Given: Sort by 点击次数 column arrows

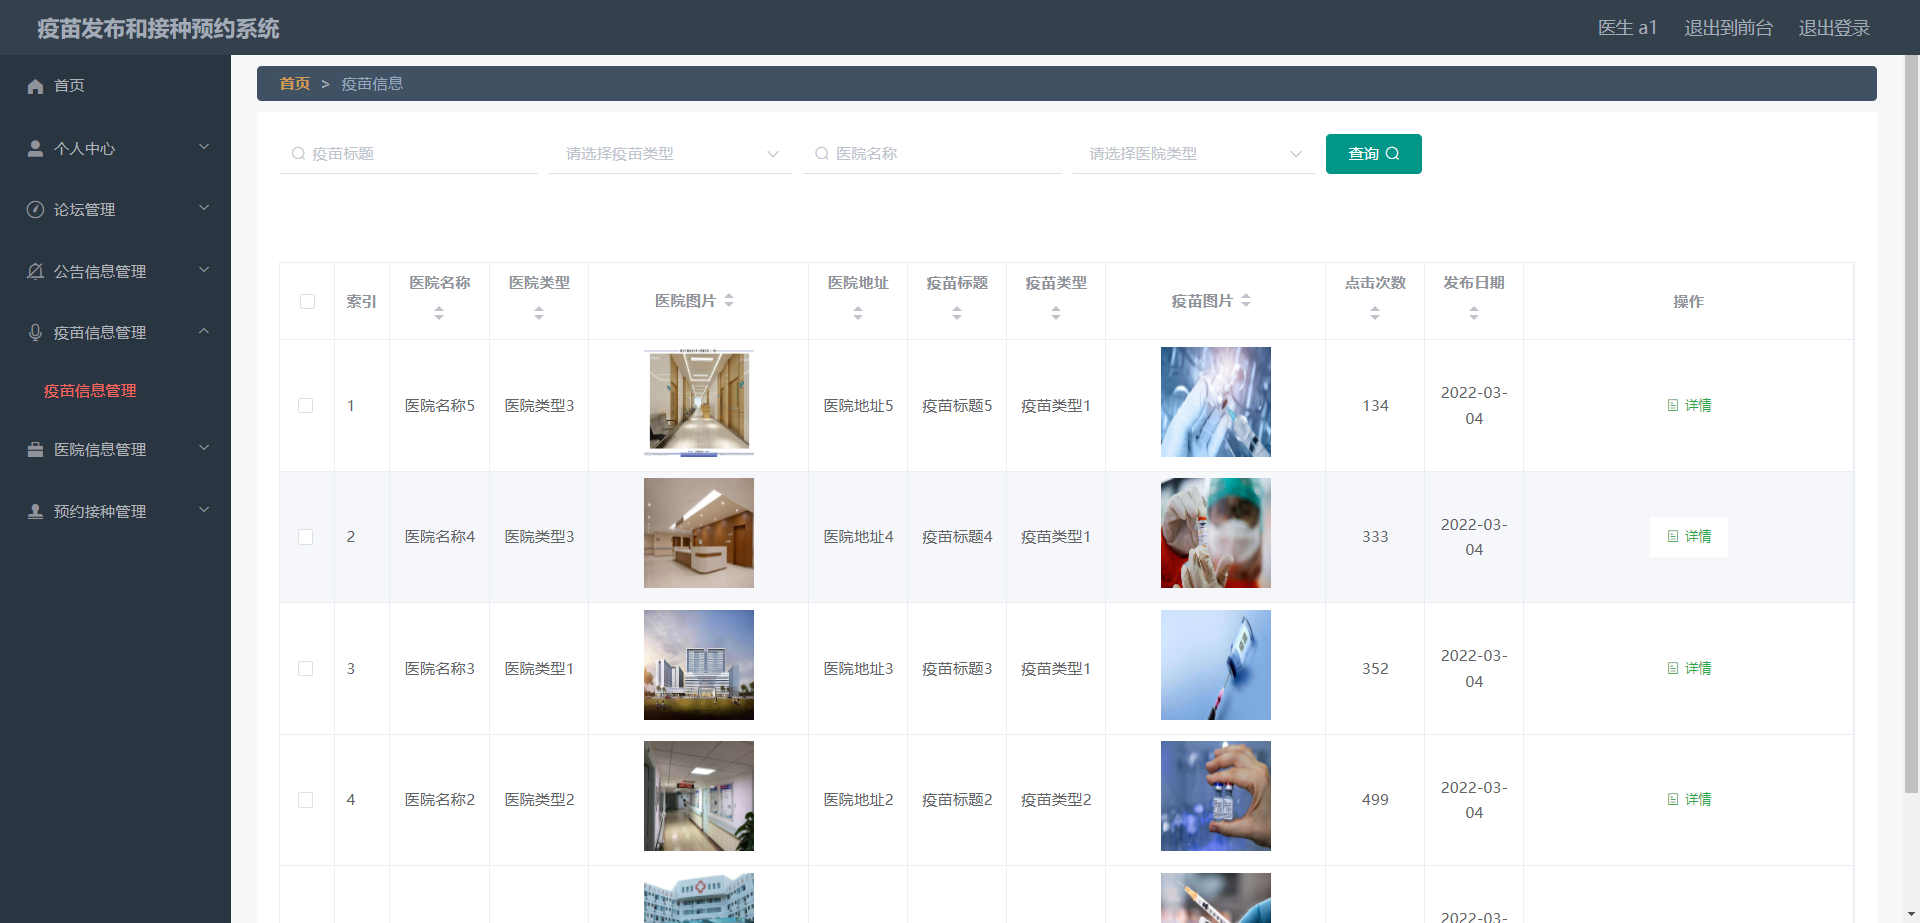Looking at the screenshot, I should pyautogui.click(x=1375, y=313).
